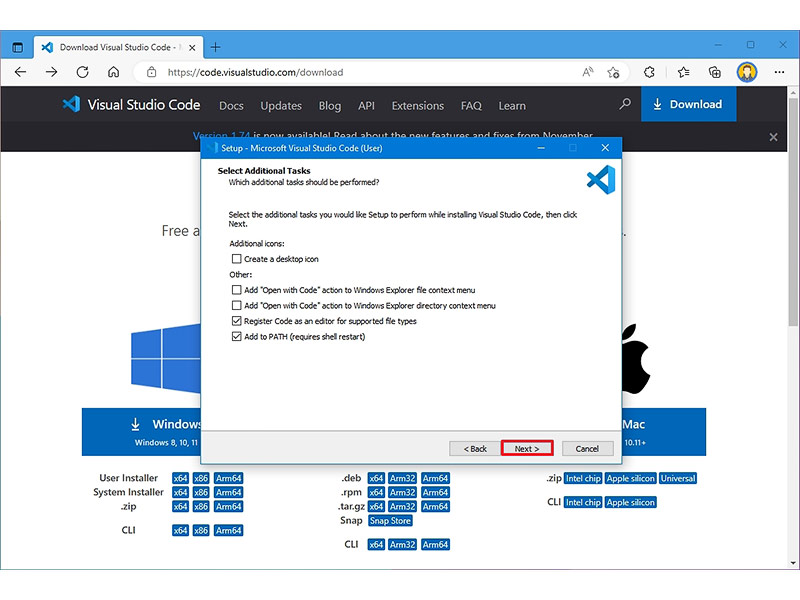Download Windows User Installer x64
The image size is (800, 600).
click(x=180, y=478)
